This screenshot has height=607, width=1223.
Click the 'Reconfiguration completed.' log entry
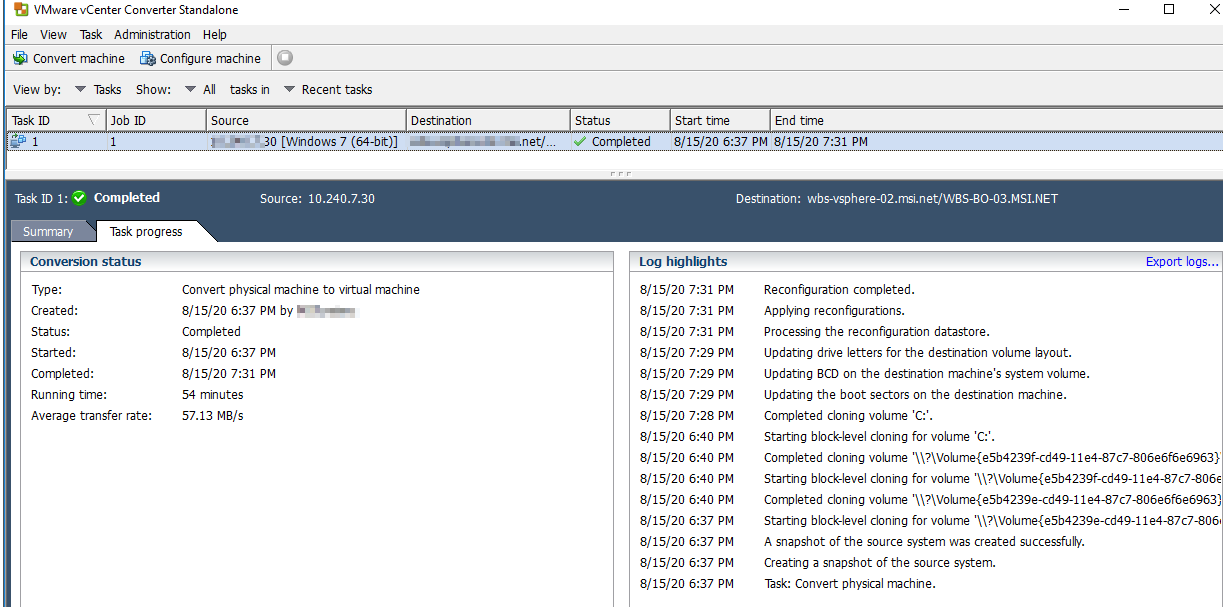(x=839, y=290)
